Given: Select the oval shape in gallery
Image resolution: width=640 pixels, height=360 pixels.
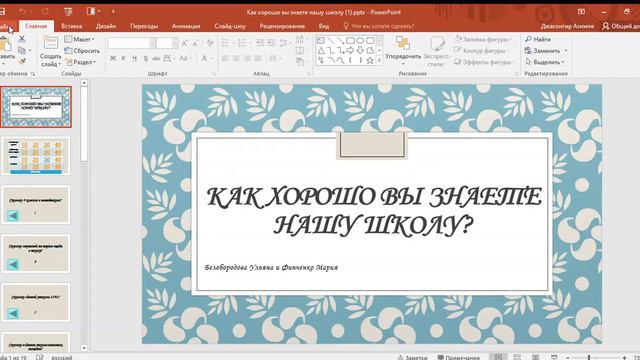Looking at the screenshot, I should (360, 40).
